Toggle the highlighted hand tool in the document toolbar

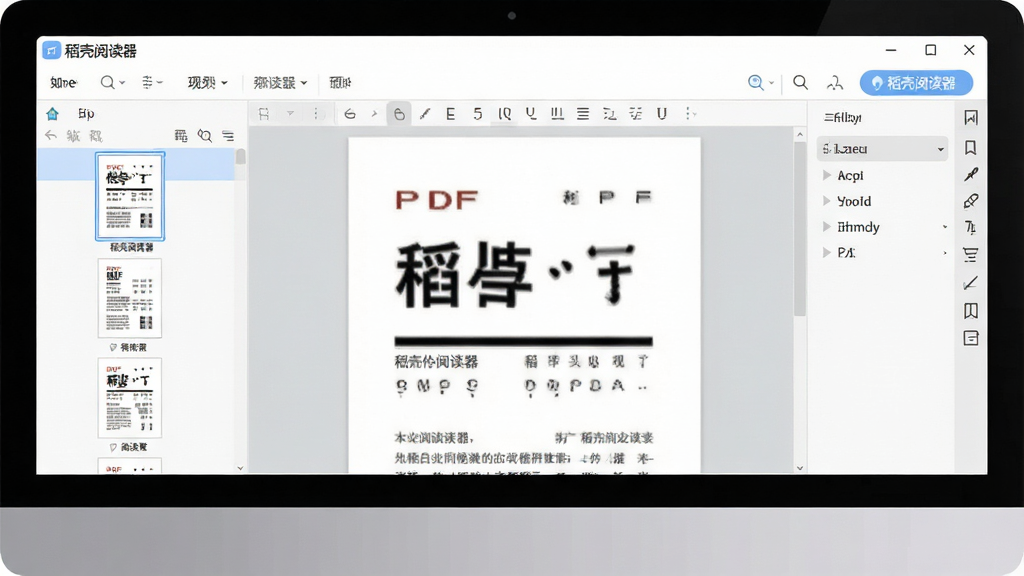click(x=399, y=114)
